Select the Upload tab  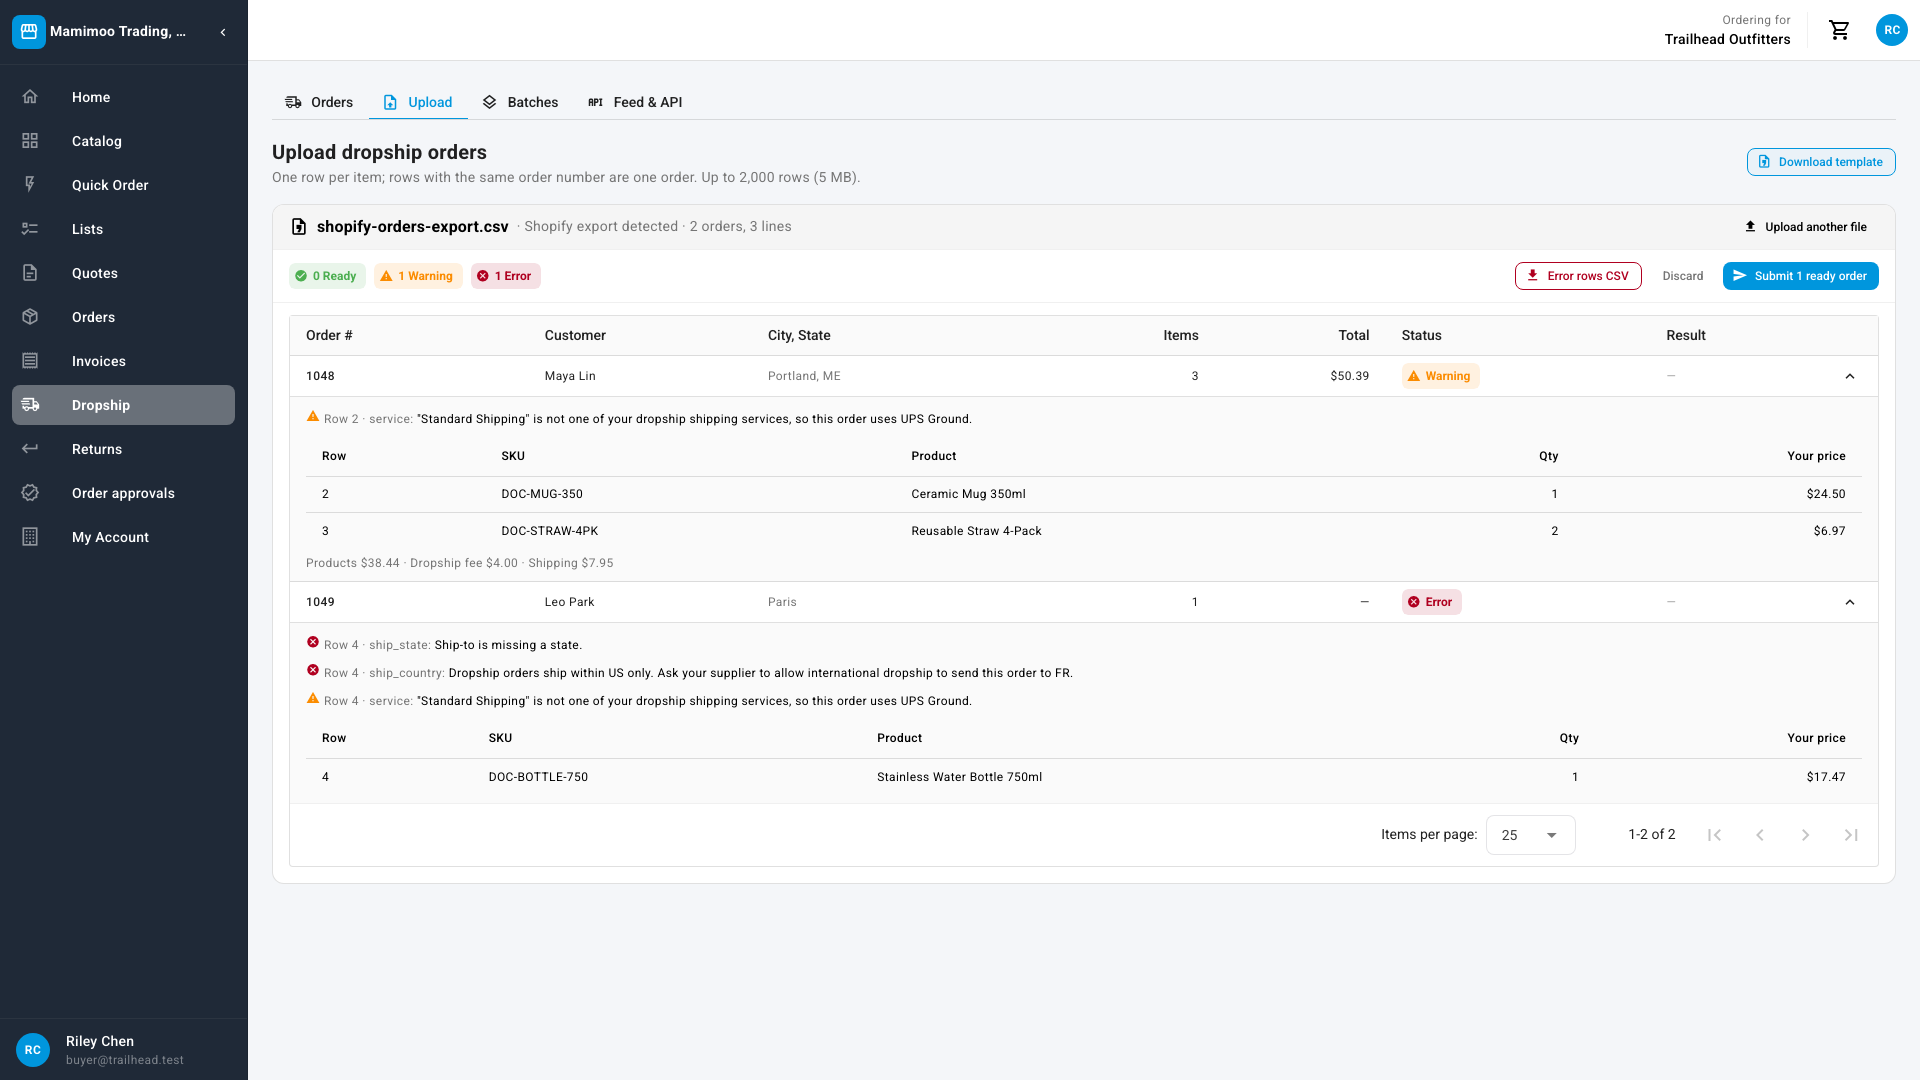[x=418, y=102]
